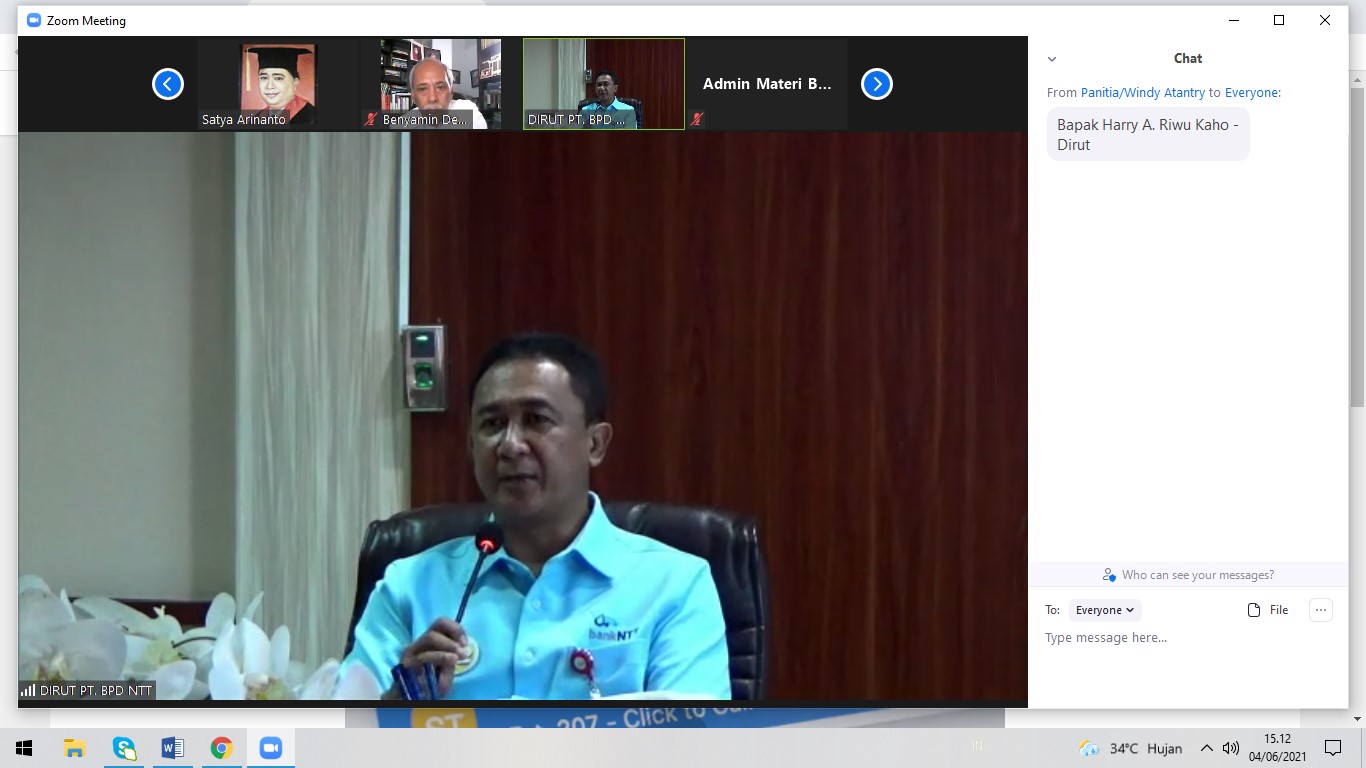The height and width of the screenshot is (768, 1366).
Task: Open Google Chrome from taskbar
Action: point(221,748)
